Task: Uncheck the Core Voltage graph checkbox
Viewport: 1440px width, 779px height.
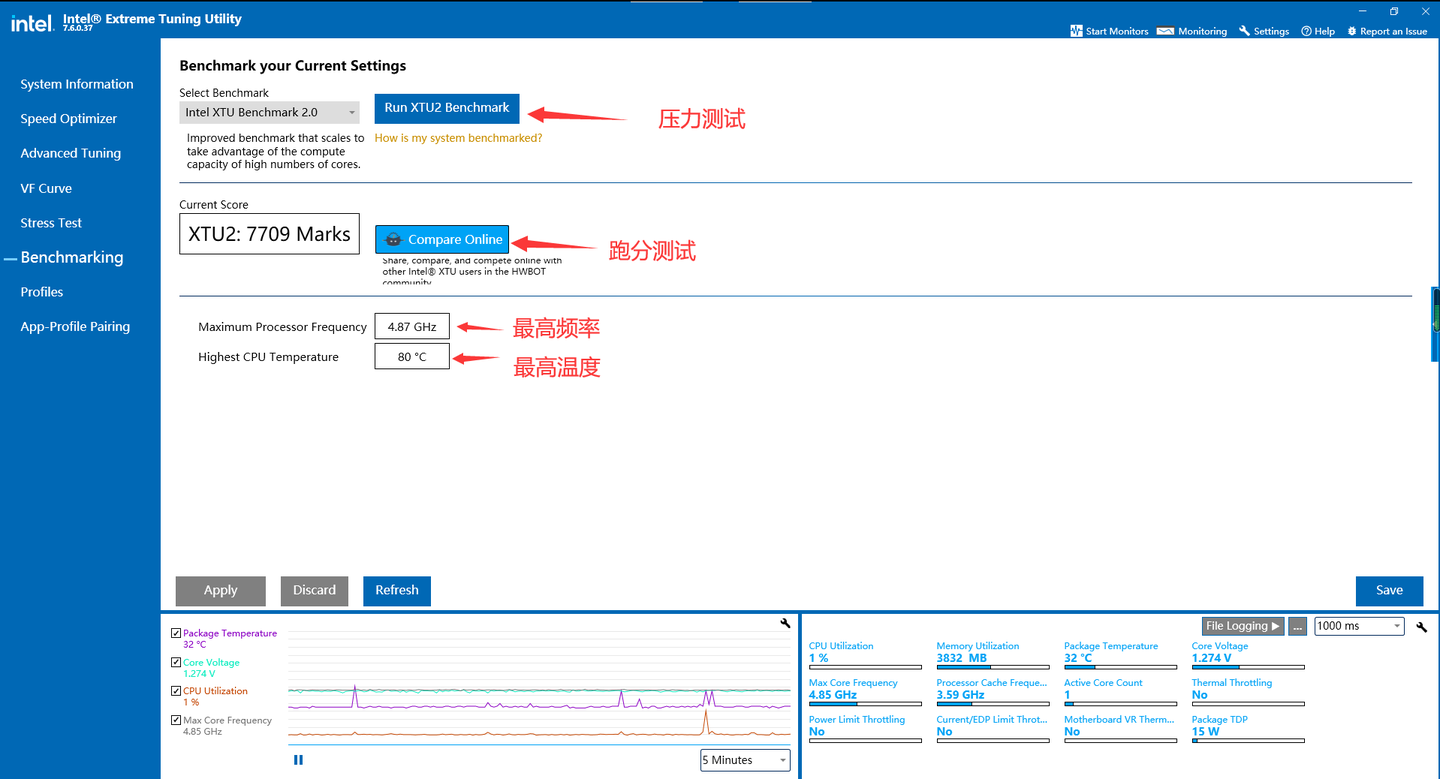Action: 176,662
